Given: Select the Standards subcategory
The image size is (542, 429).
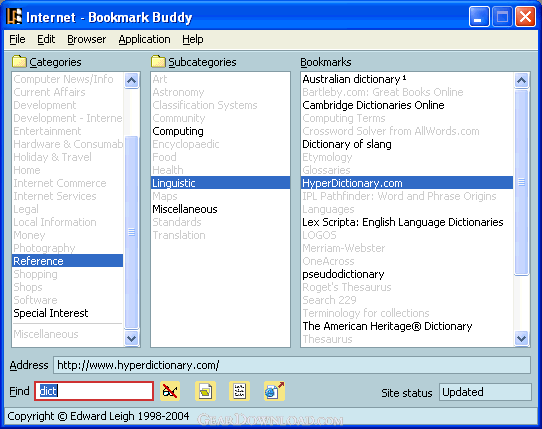Looking at the screenshot, I should 220,222.
